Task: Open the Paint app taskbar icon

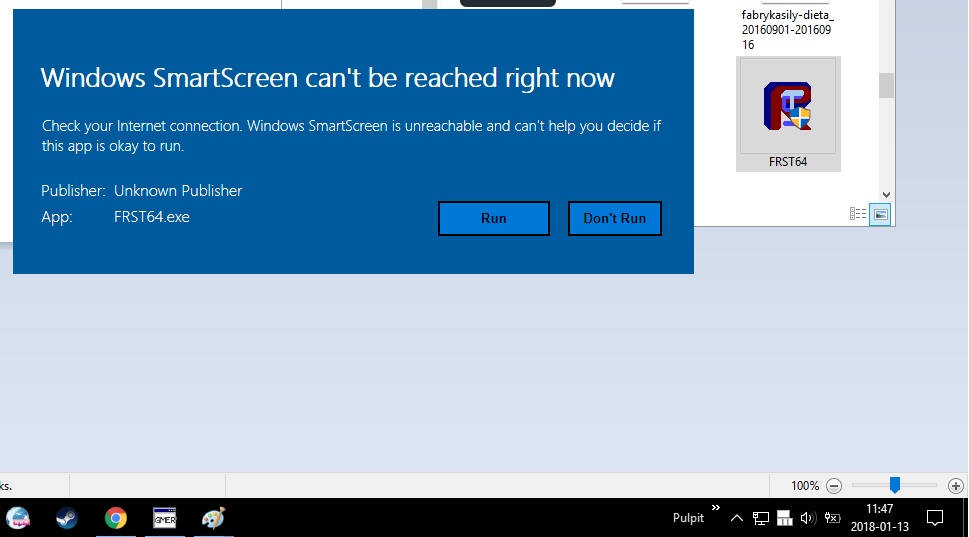Action: coord(214,518)
